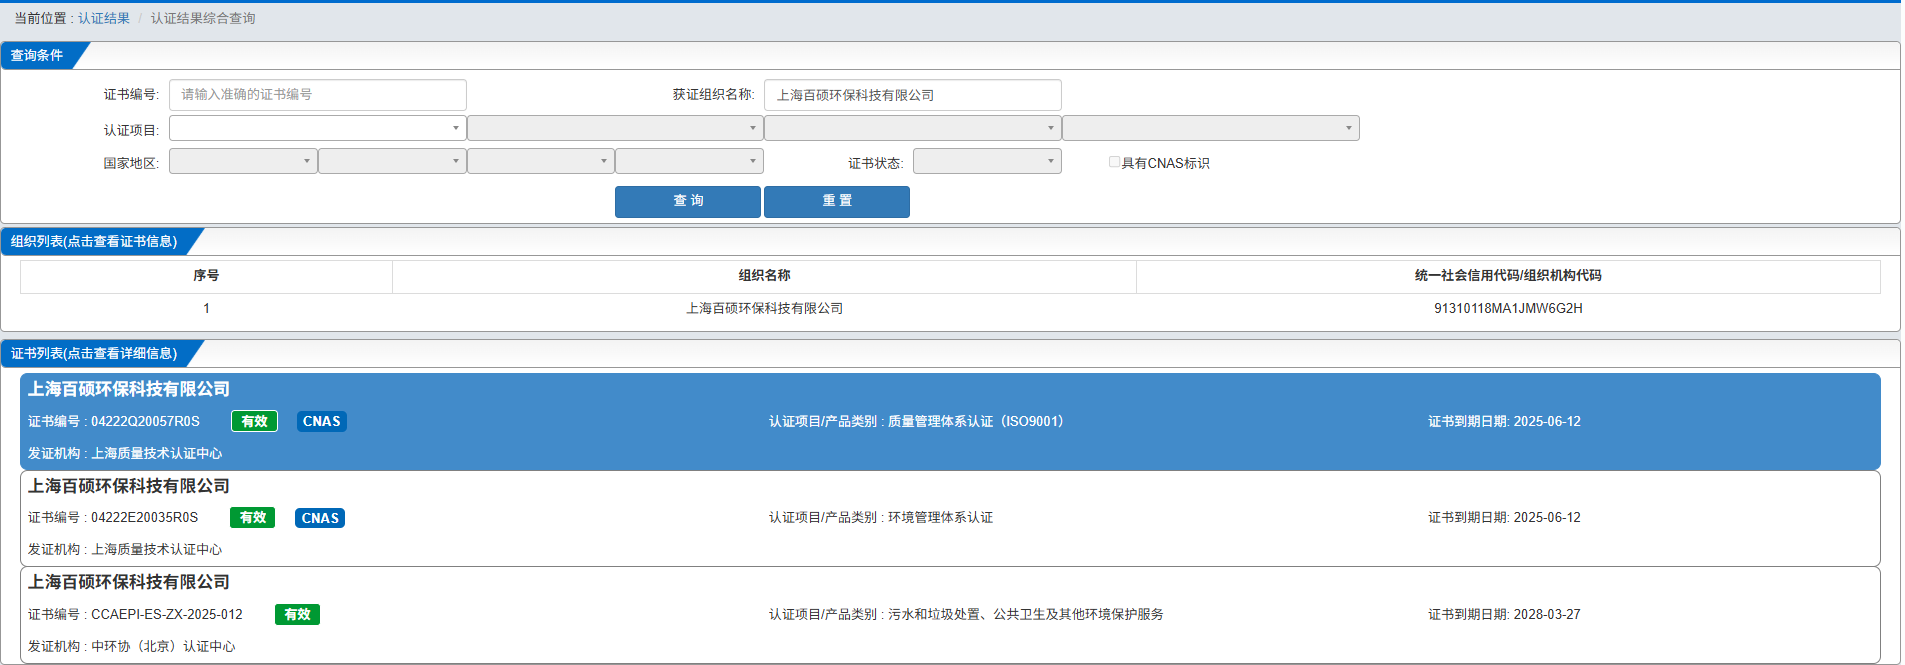The image size is (1905, 665).
Task: Open the third 国家地区 dropdown
Action: [x=541, y=161]
